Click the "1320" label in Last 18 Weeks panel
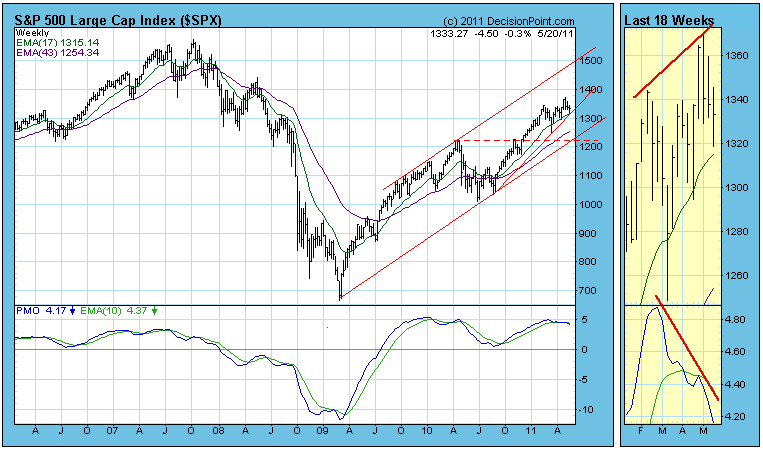This screenshot has height=452, width=763. point(736,144)
